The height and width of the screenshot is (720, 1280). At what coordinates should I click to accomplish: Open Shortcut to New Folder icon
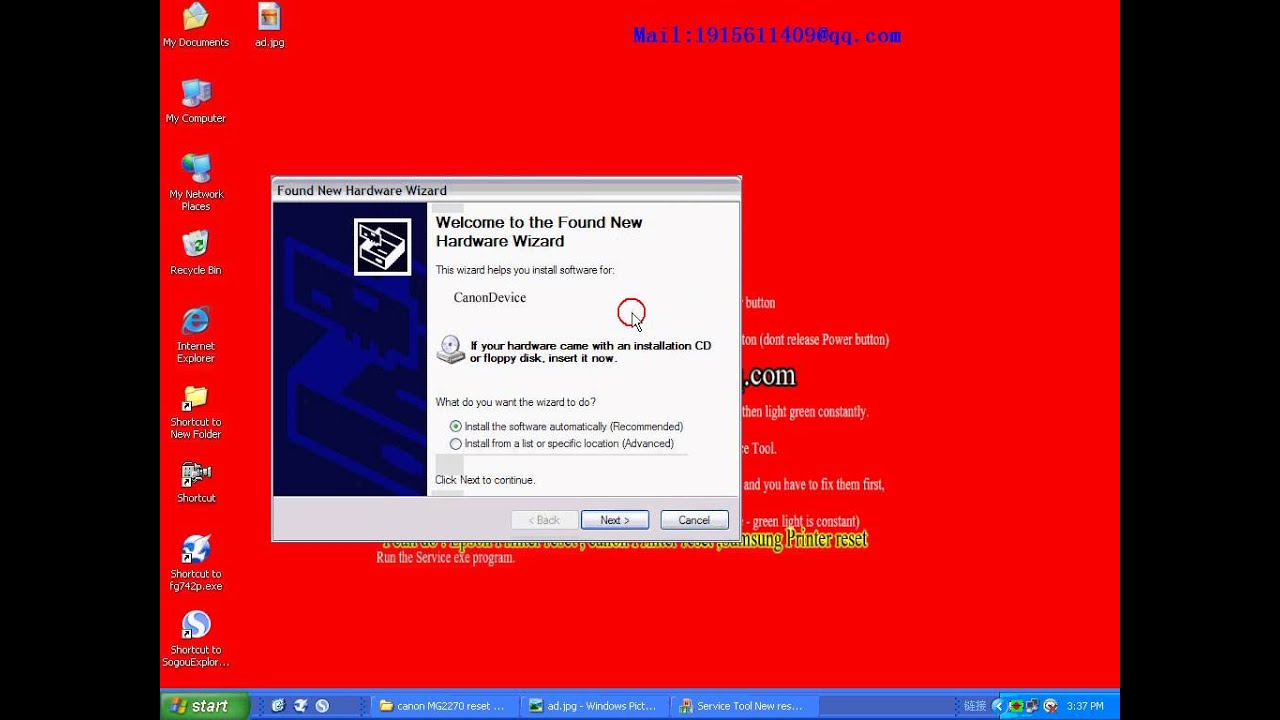[196, 412]
